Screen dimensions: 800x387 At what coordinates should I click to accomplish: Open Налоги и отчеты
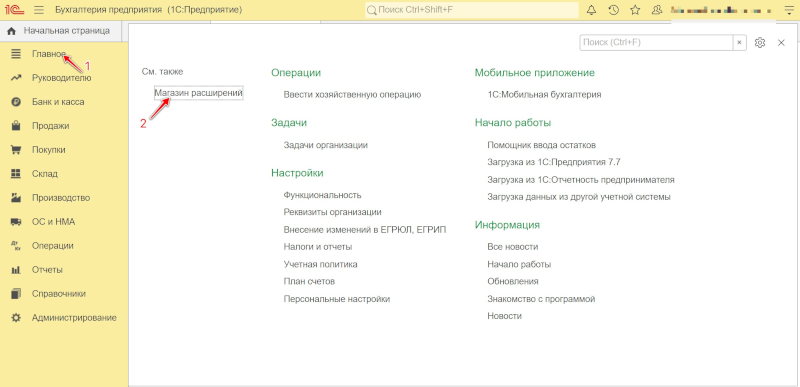(x=318, y=247)
